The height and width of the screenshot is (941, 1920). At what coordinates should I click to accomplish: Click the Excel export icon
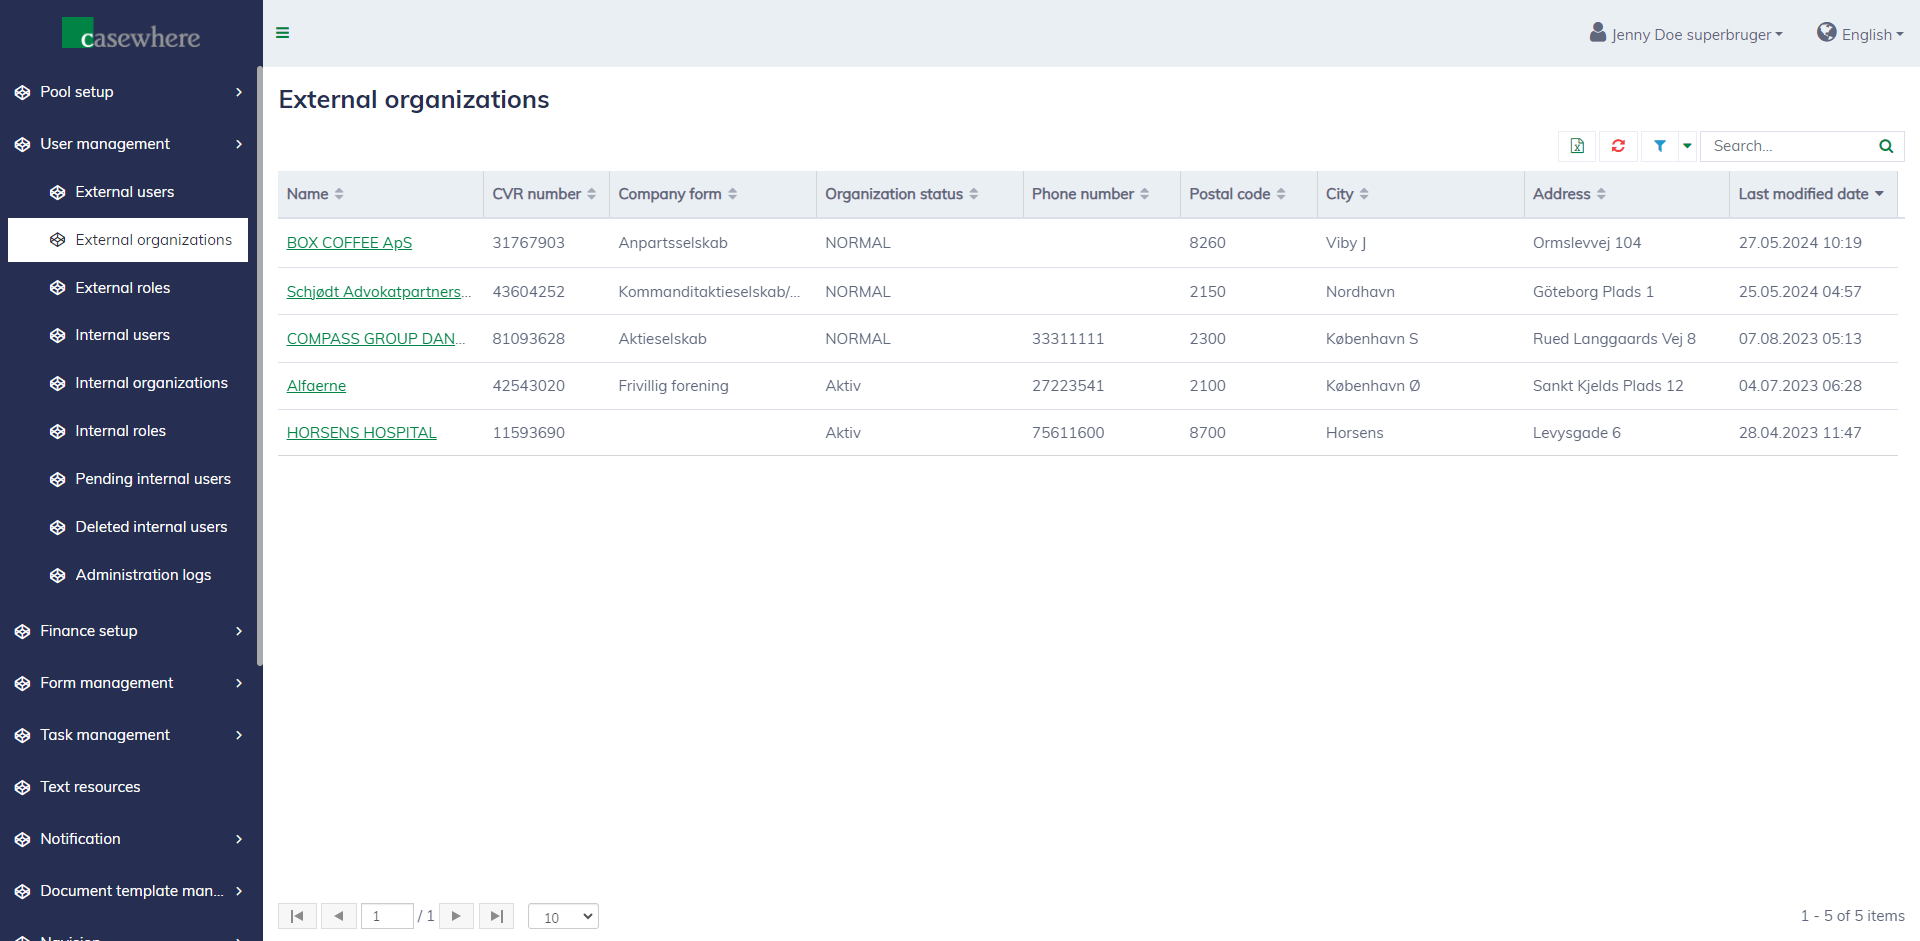click(1577, 146)
